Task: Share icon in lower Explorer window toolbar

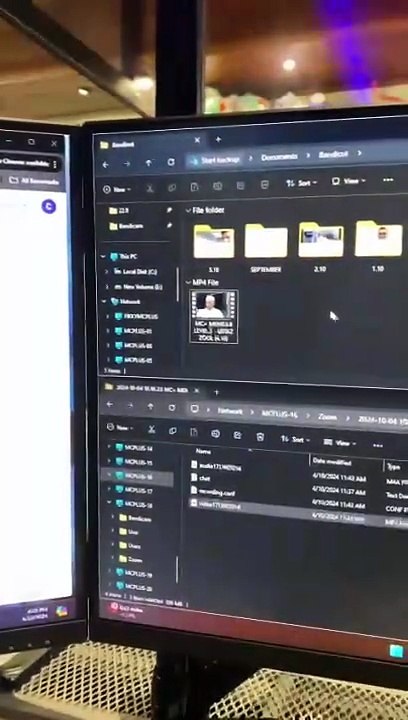Action: 237,435
